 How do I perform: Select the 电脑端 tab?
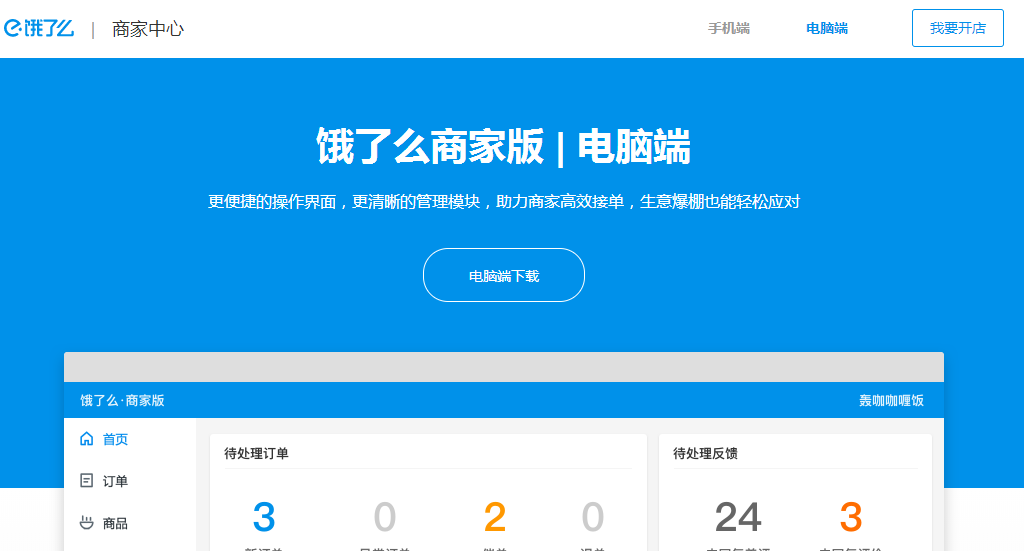[x=827, y=28]
